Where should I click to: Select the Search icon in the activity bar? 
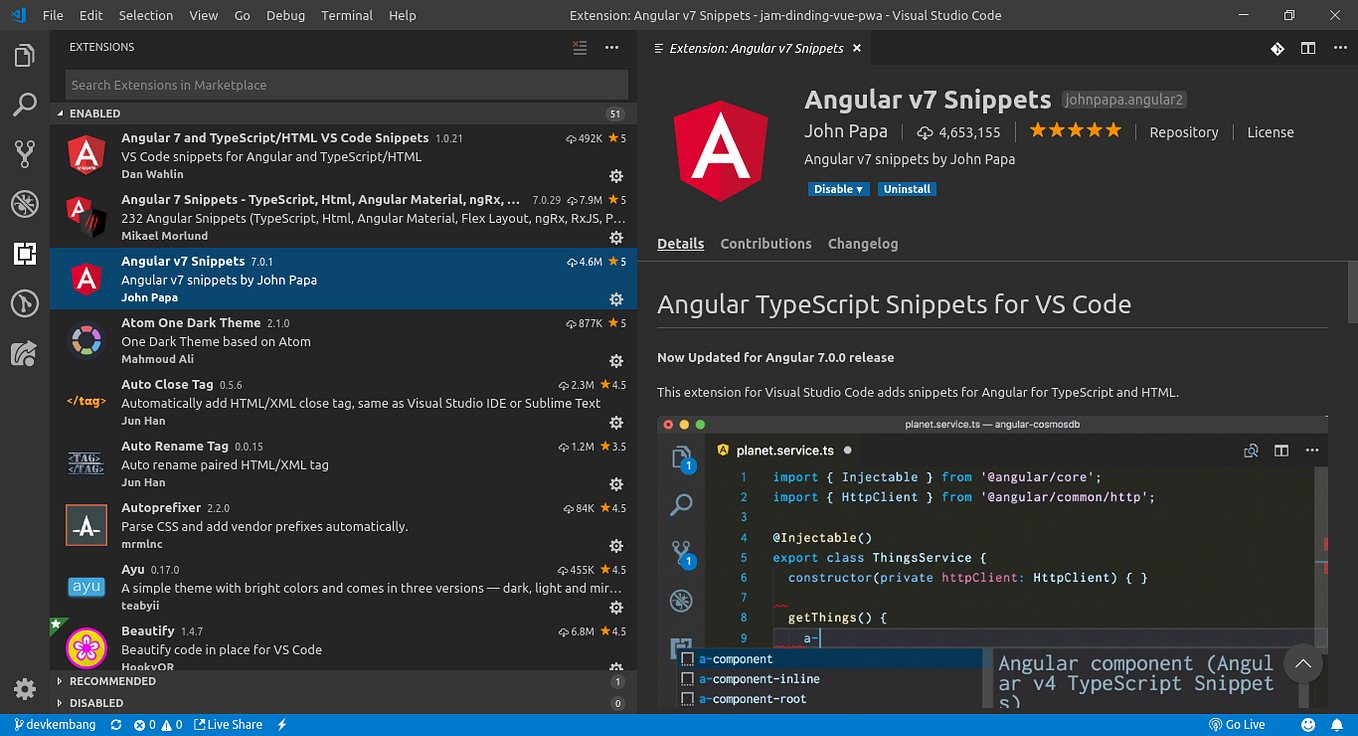coord(24,104)
